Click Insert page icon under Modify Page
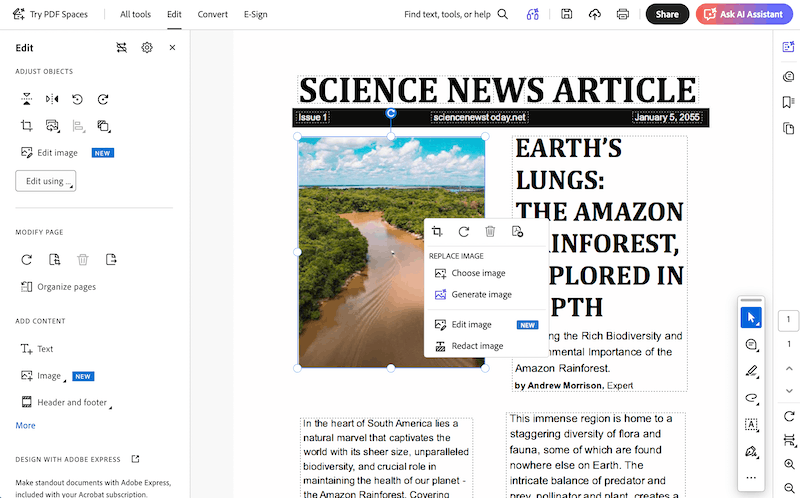Screen dimensions: 800x498 click(55, 260)
